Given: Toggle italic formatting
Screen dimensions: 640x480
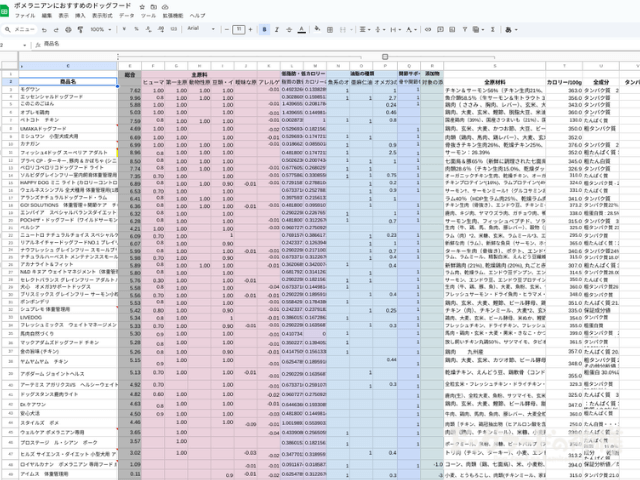Looking at the screenshot, I should [277, 29].
